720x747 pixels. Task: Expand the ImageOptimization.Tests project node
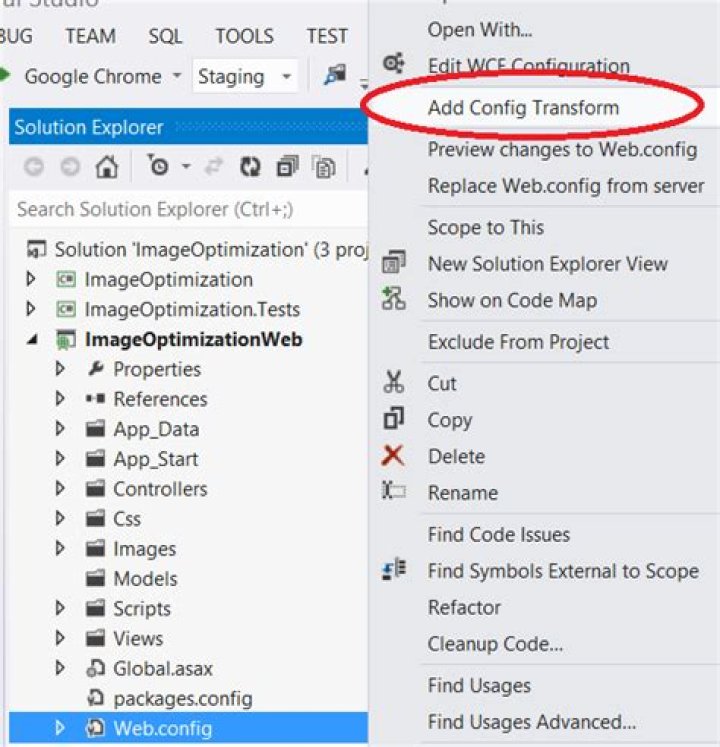(31, 309)
